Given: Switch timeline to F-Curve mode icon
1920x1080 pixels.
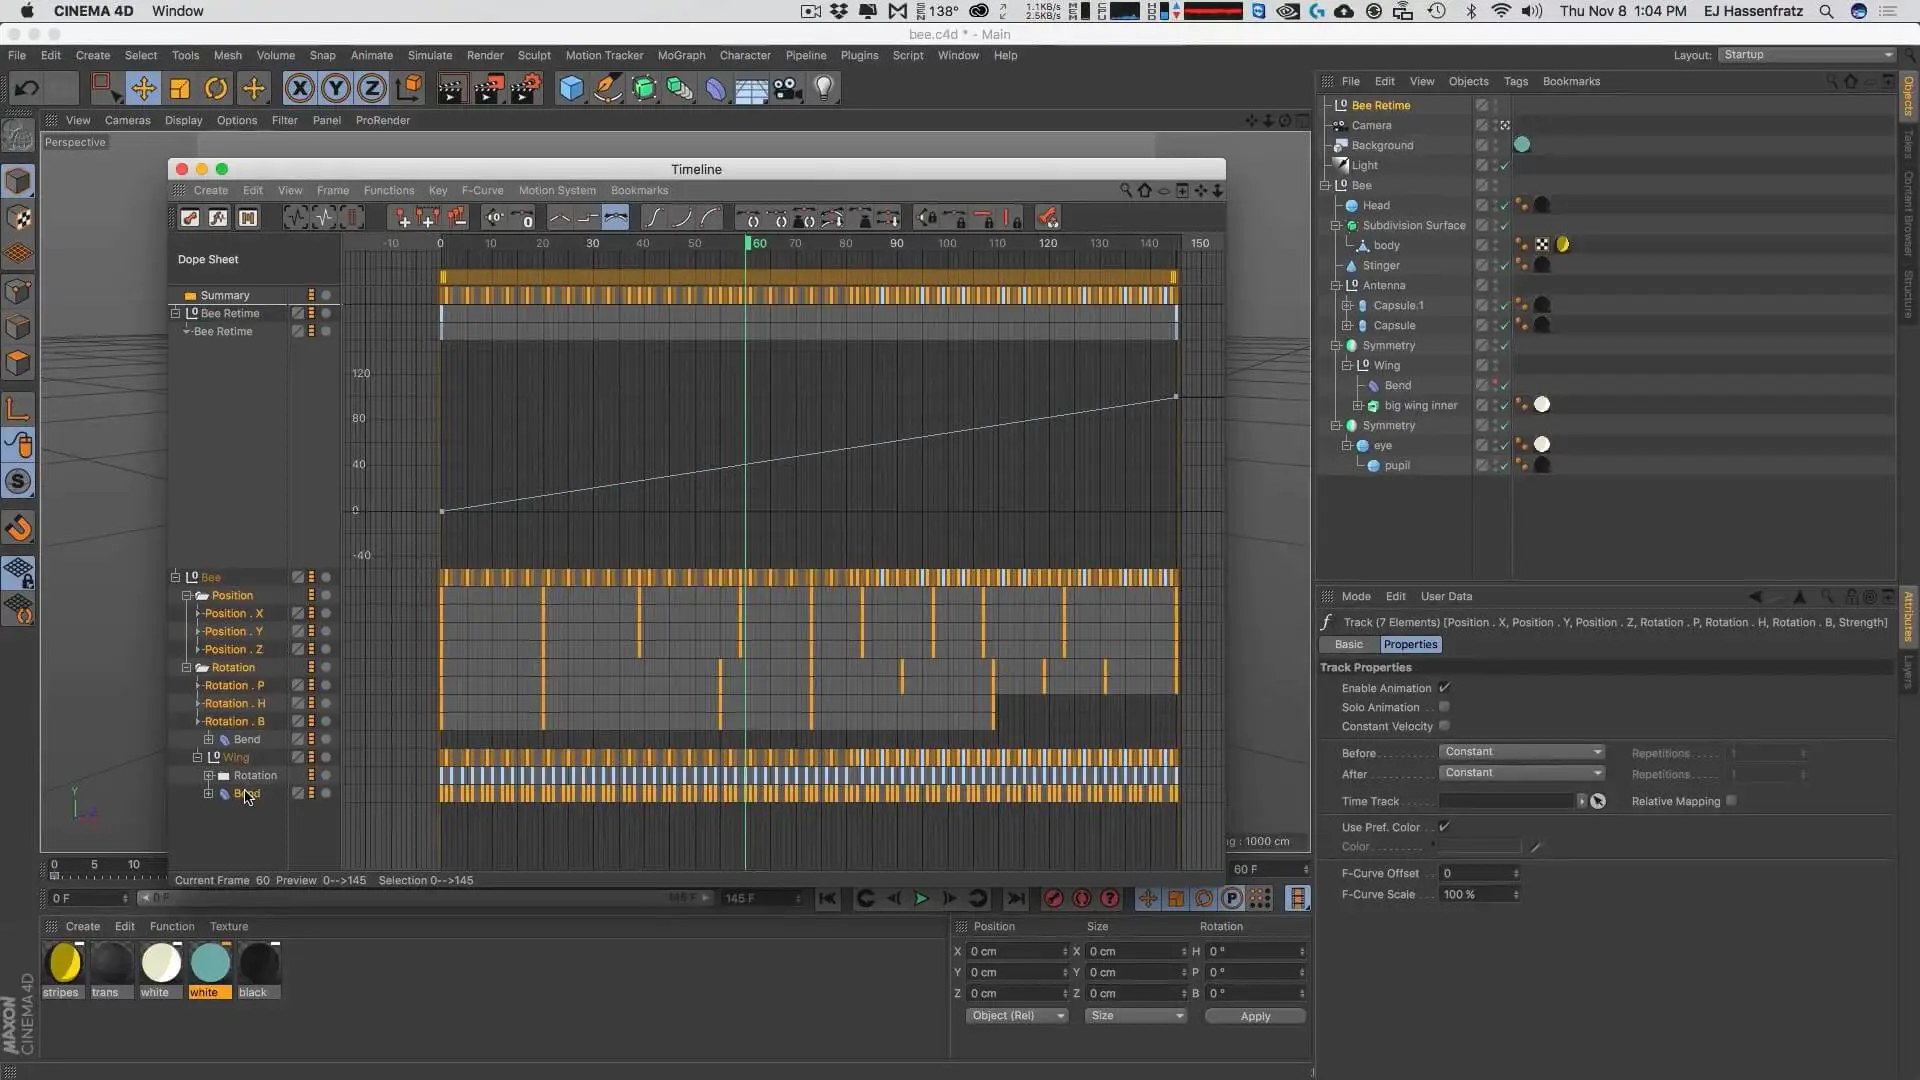Looking at the screenshot, I should 218,218.
